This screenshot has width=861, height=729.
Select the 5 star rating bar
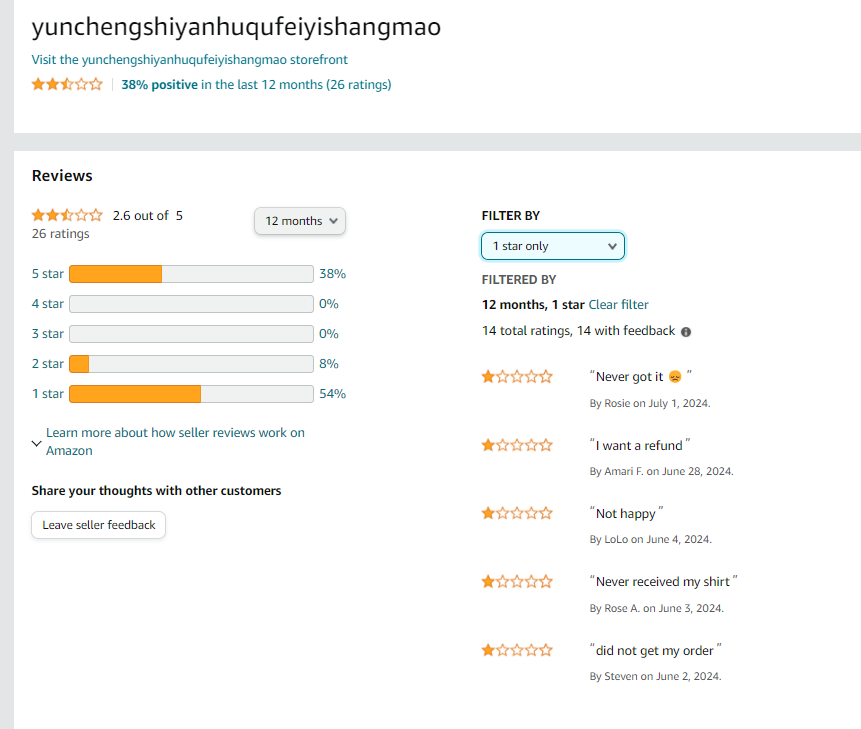(191, 274)
